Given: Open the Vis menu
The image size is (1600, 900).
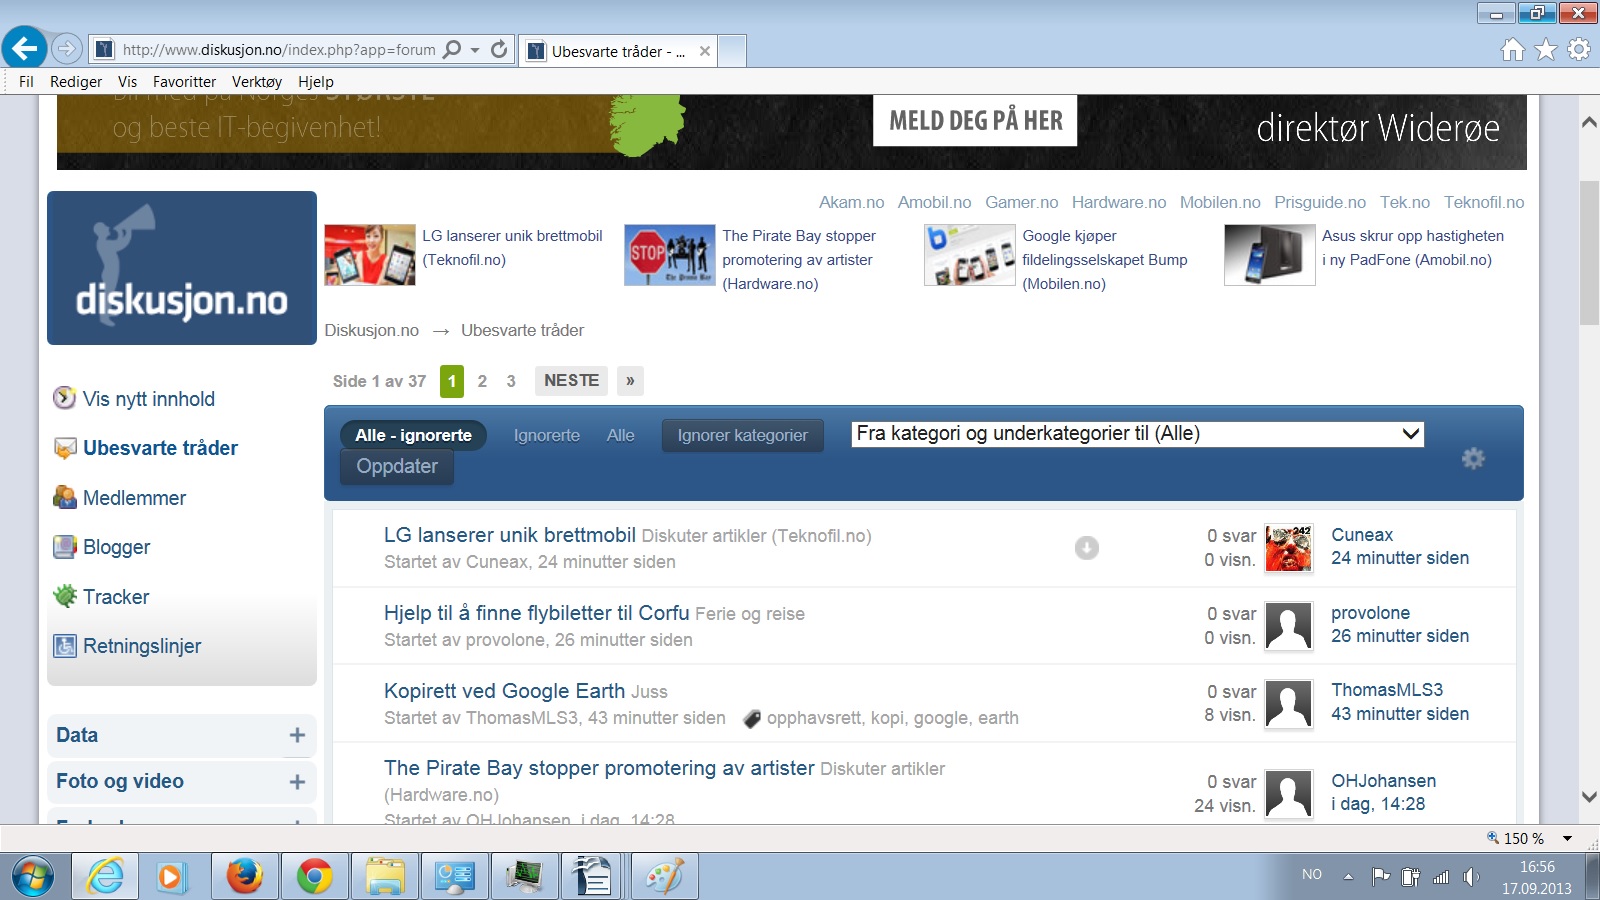Looking at the screenshot, I should pos(127,82).
